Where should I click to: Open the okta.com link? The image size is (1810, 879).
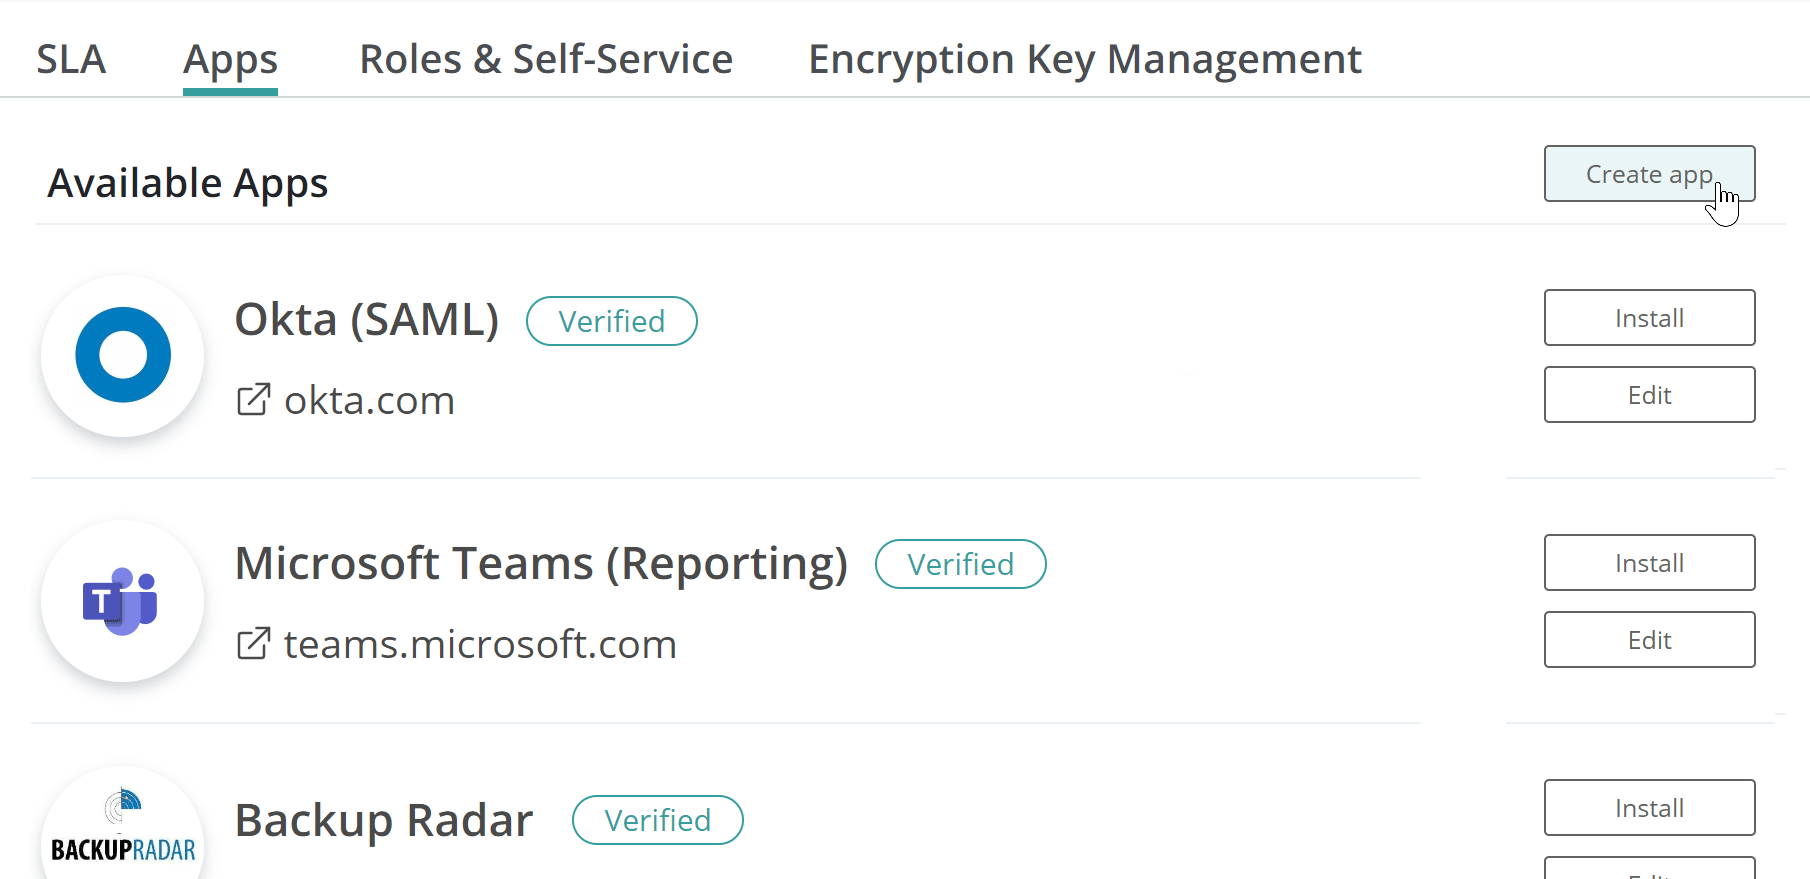[369, 401]
